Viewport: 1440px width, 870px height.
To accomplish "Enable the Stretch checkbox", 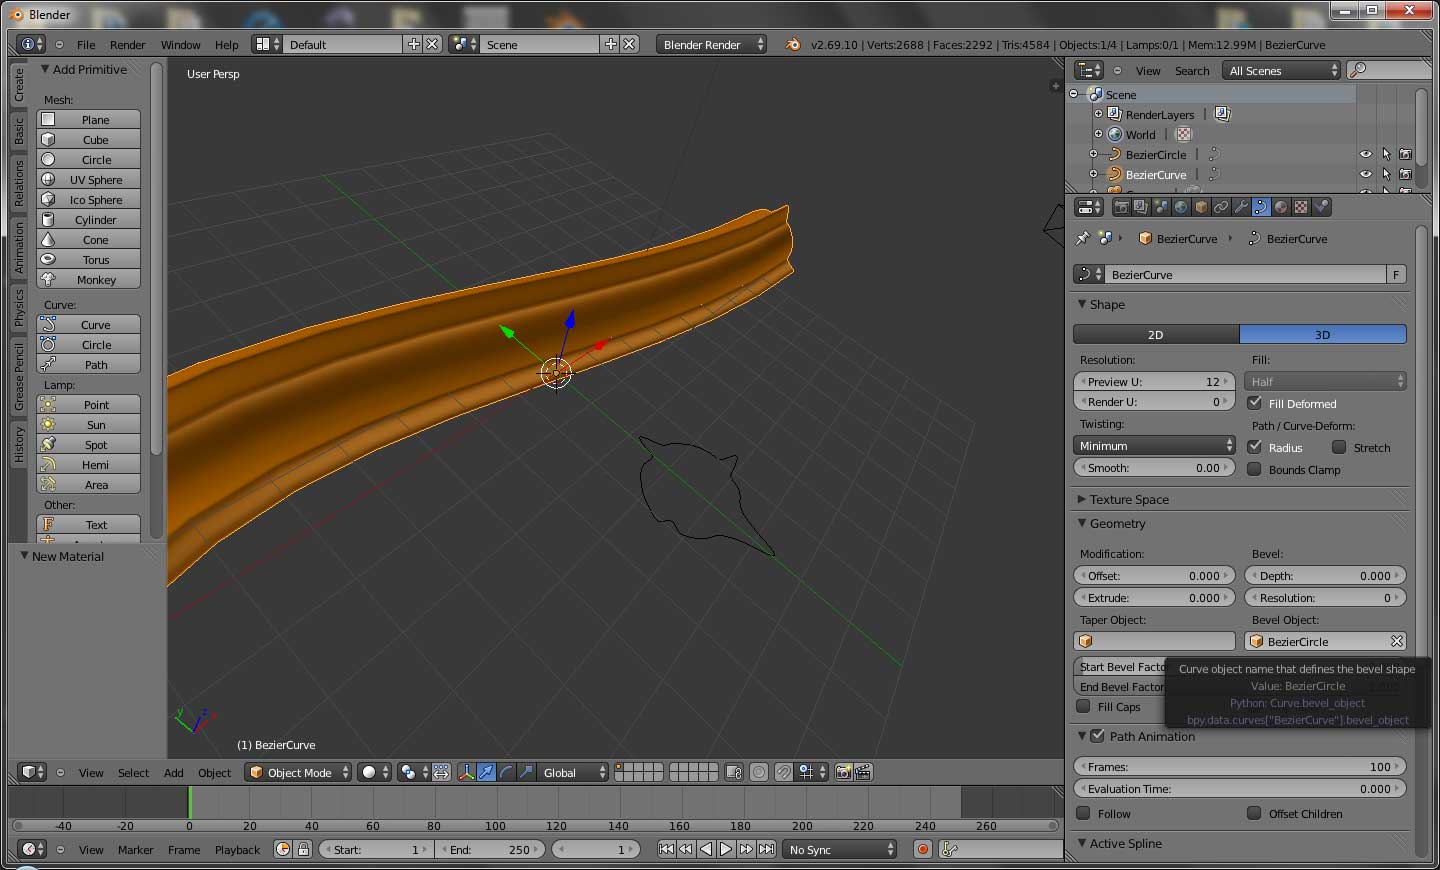I will click(1339, 447).
